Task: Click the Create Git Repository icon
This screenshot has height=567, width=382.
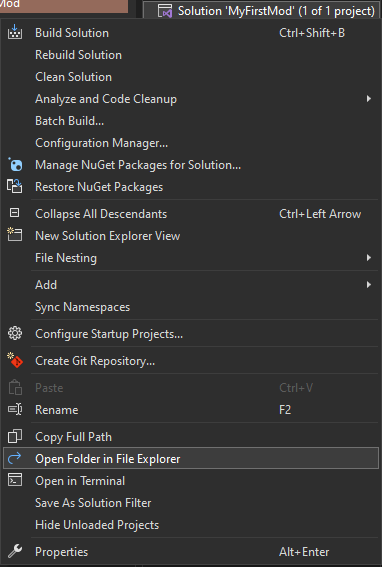Action: coord(15,360)
